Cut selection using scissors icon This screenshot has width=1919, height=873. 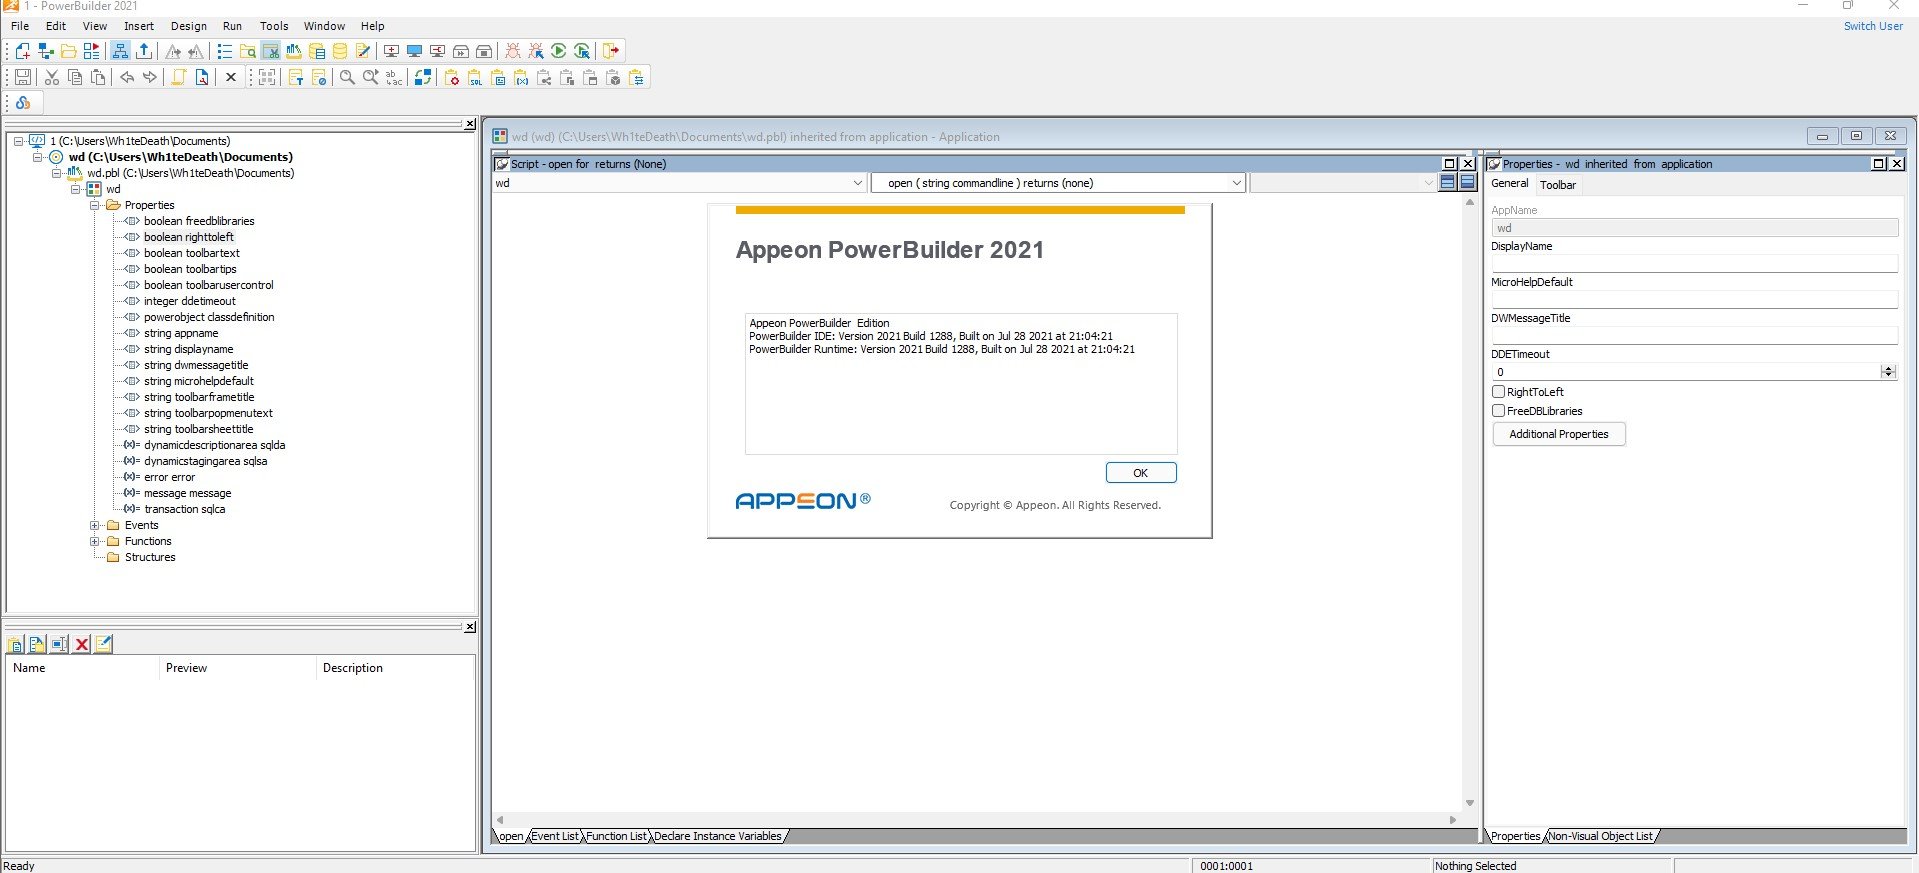[52, 77]
